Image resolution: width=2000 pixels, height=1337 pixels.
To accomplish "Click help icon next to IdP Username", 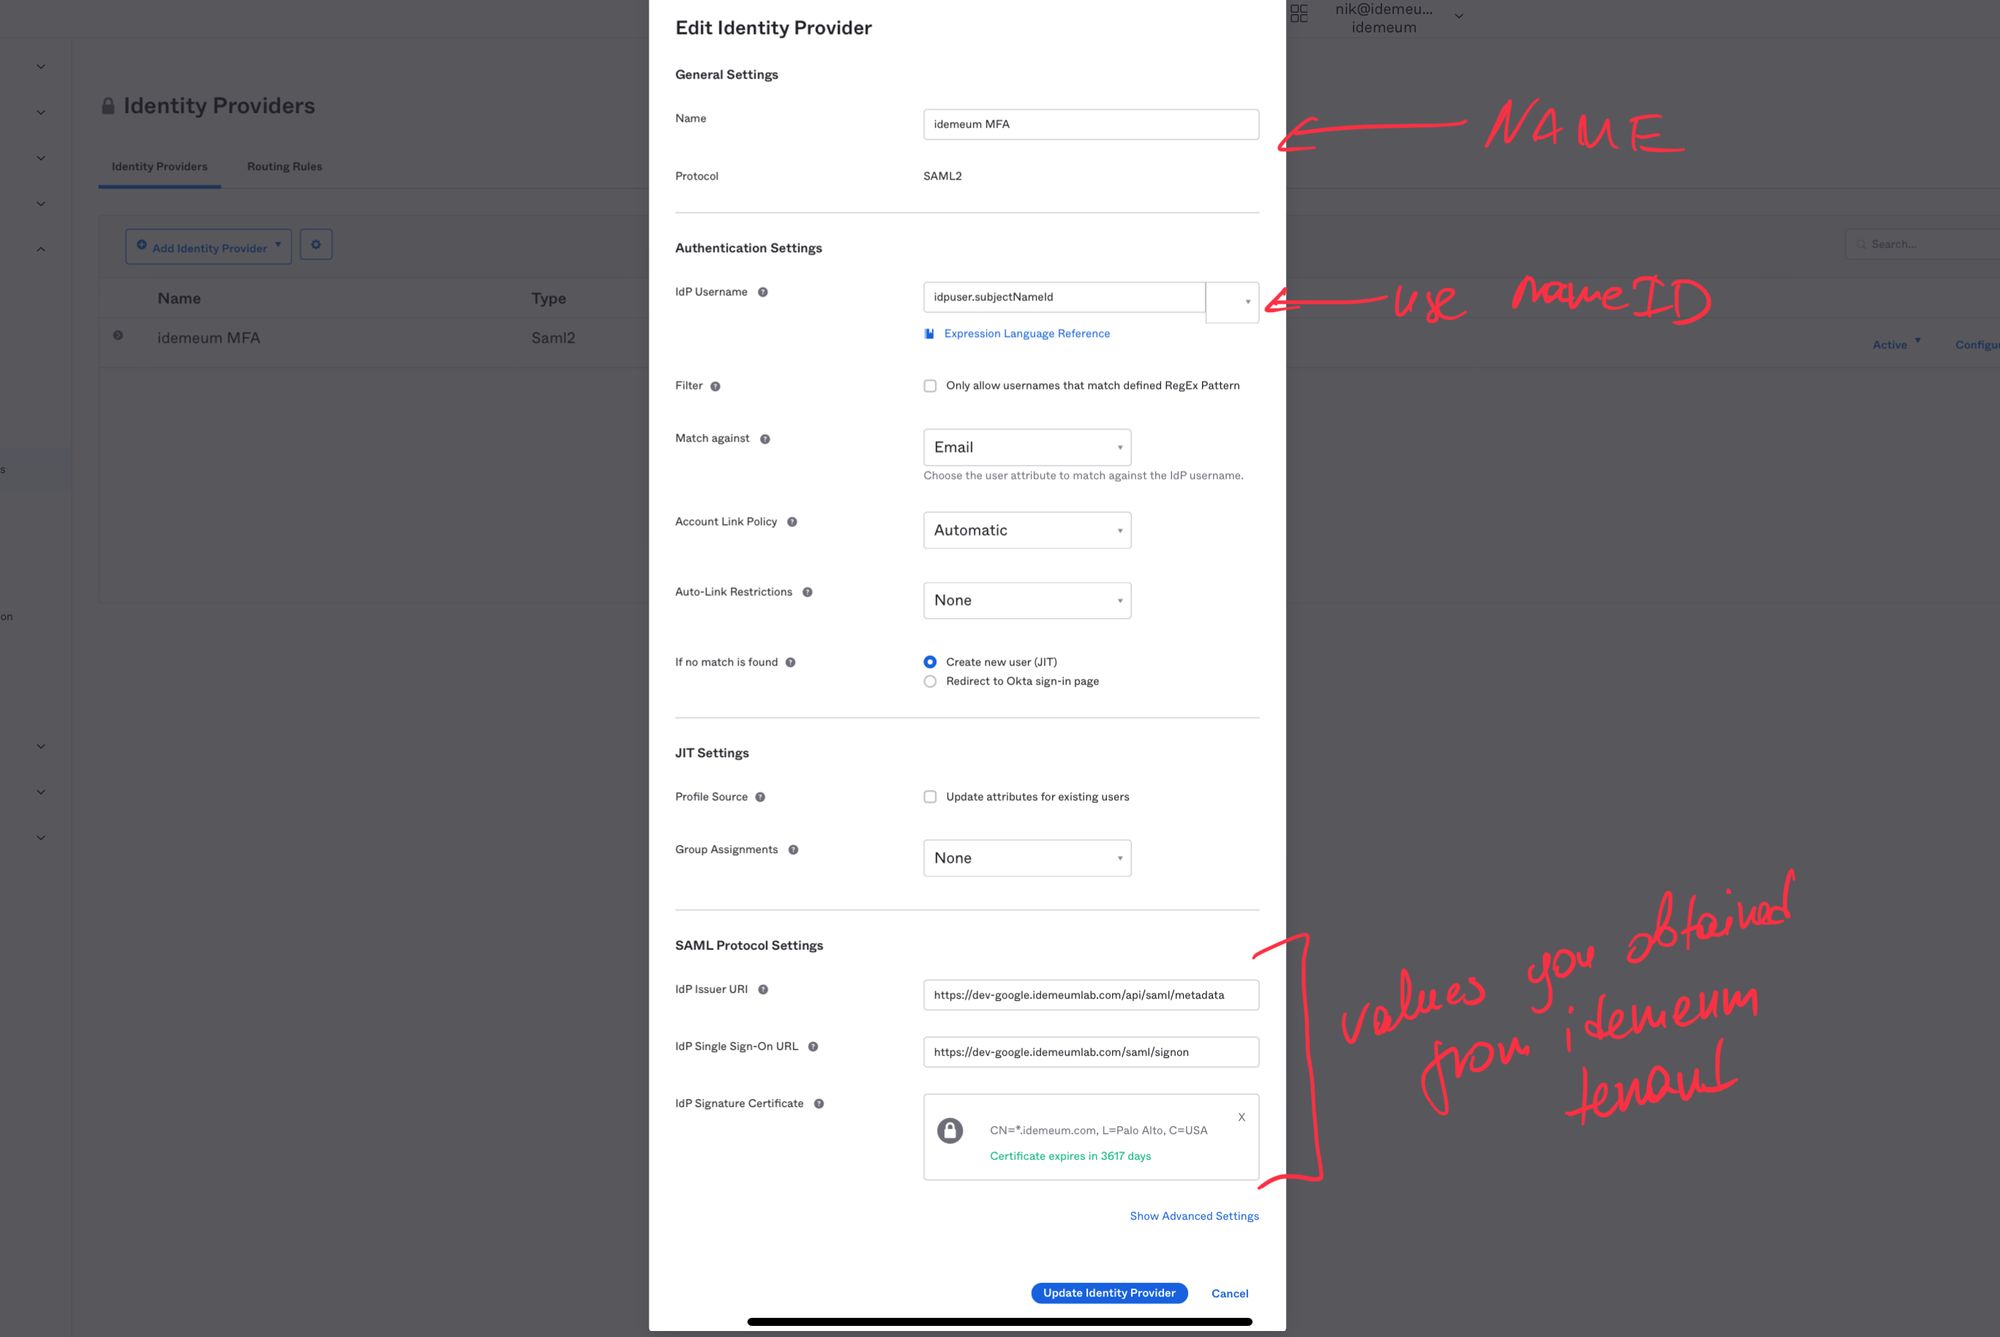I will coord(763,292).
